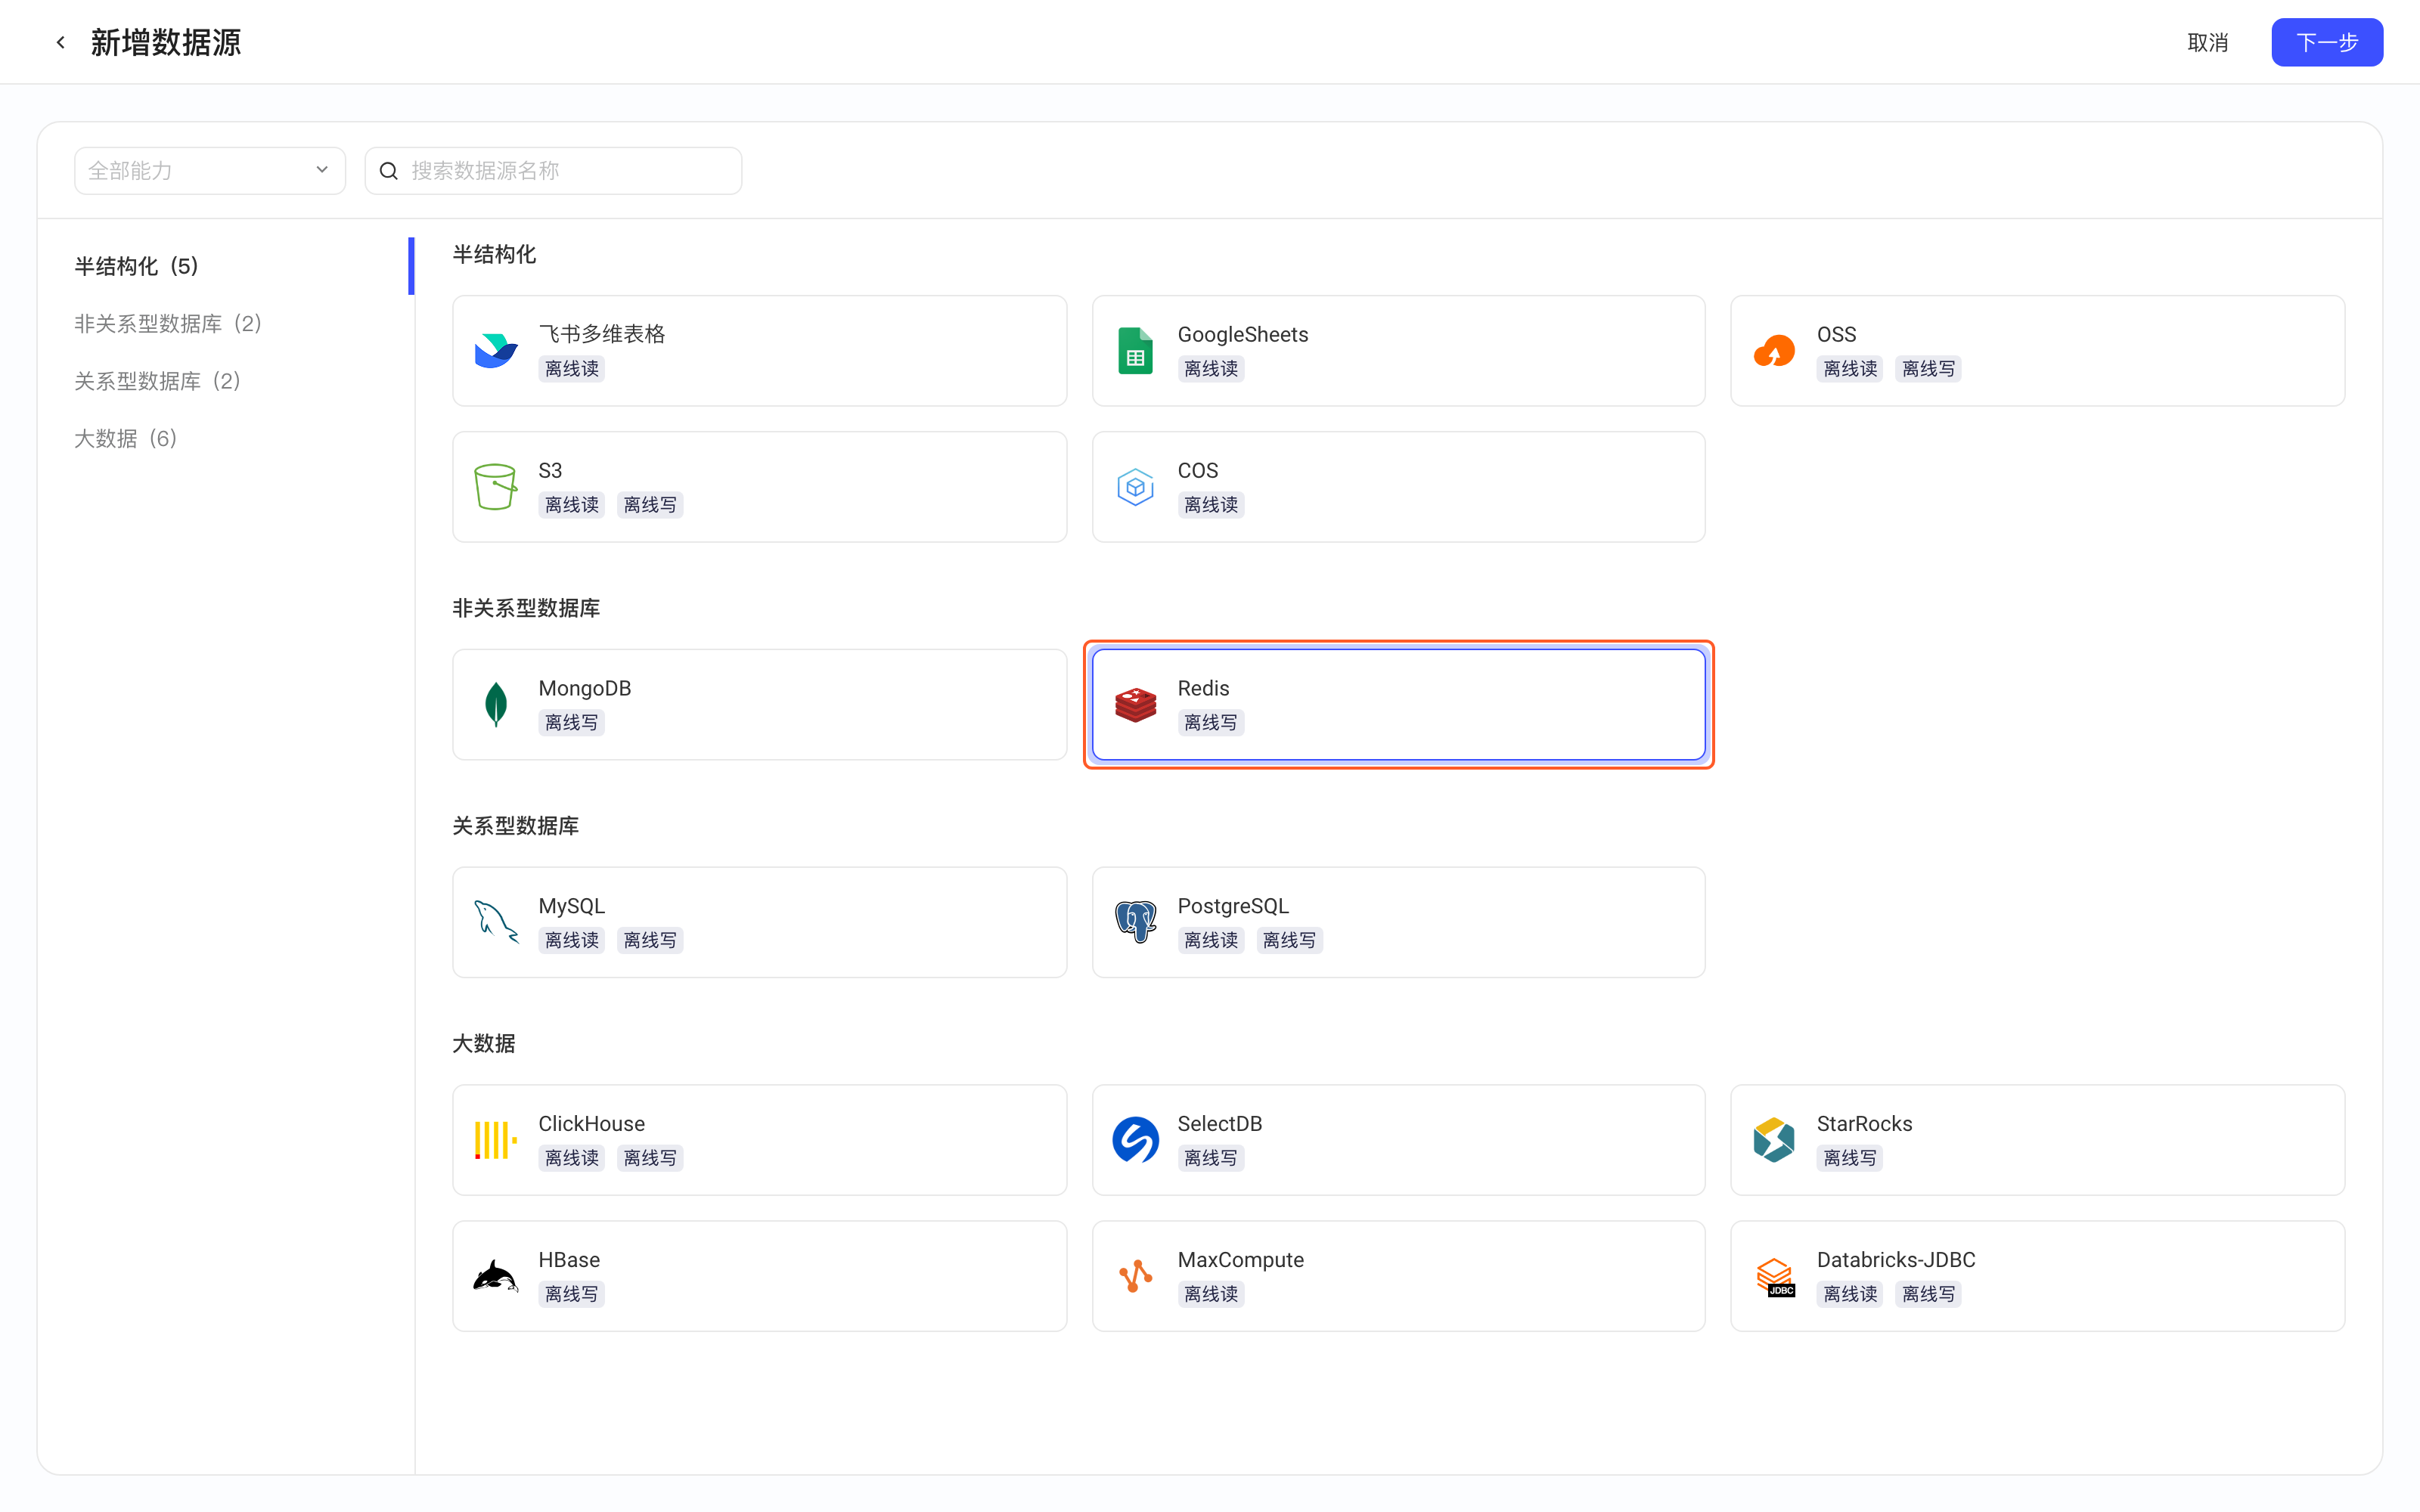Click the StarRocks name label

pos(1864,1123)
